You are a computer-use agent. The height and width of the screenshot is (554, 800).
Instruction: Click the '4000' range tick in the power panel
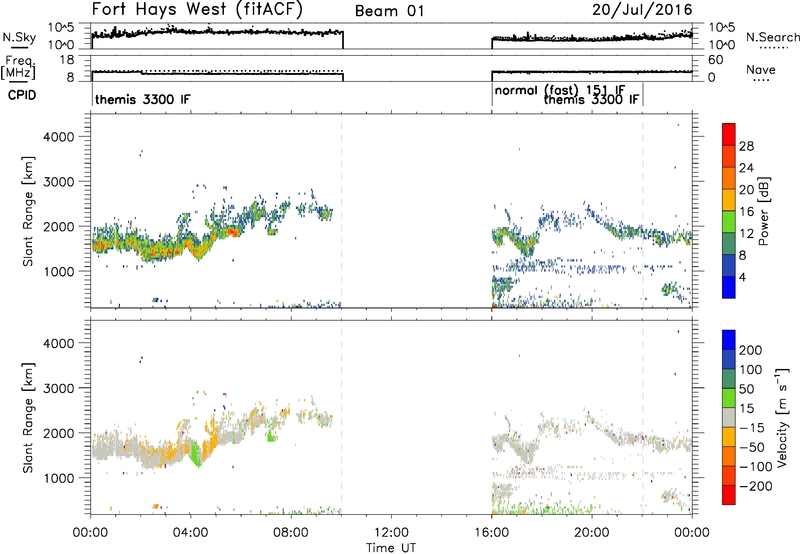pos(59,137)
